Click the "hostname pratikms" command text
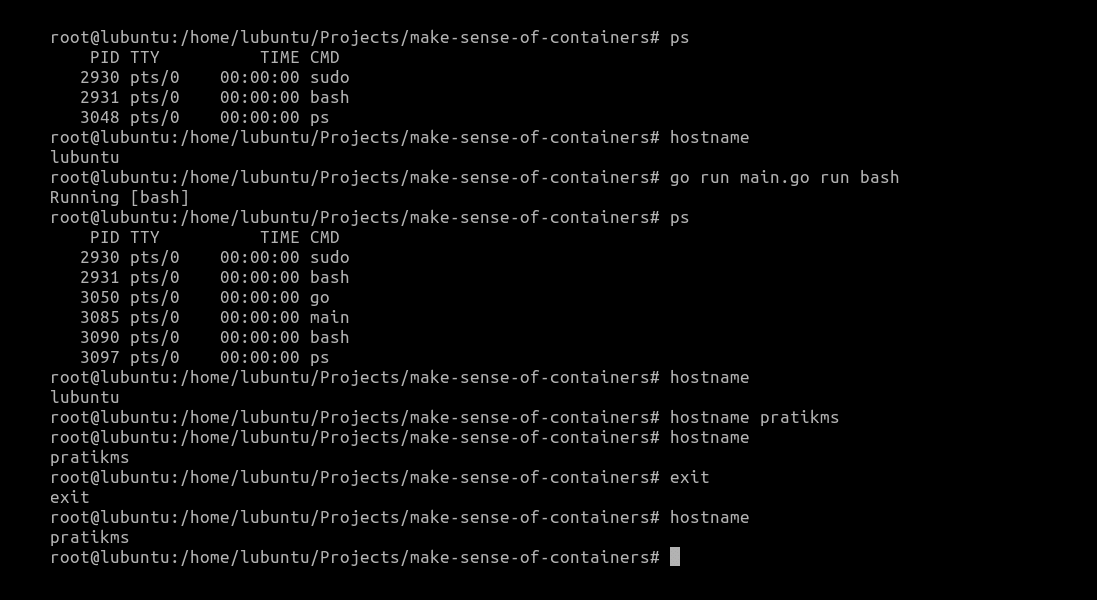 tap(754, 417)
